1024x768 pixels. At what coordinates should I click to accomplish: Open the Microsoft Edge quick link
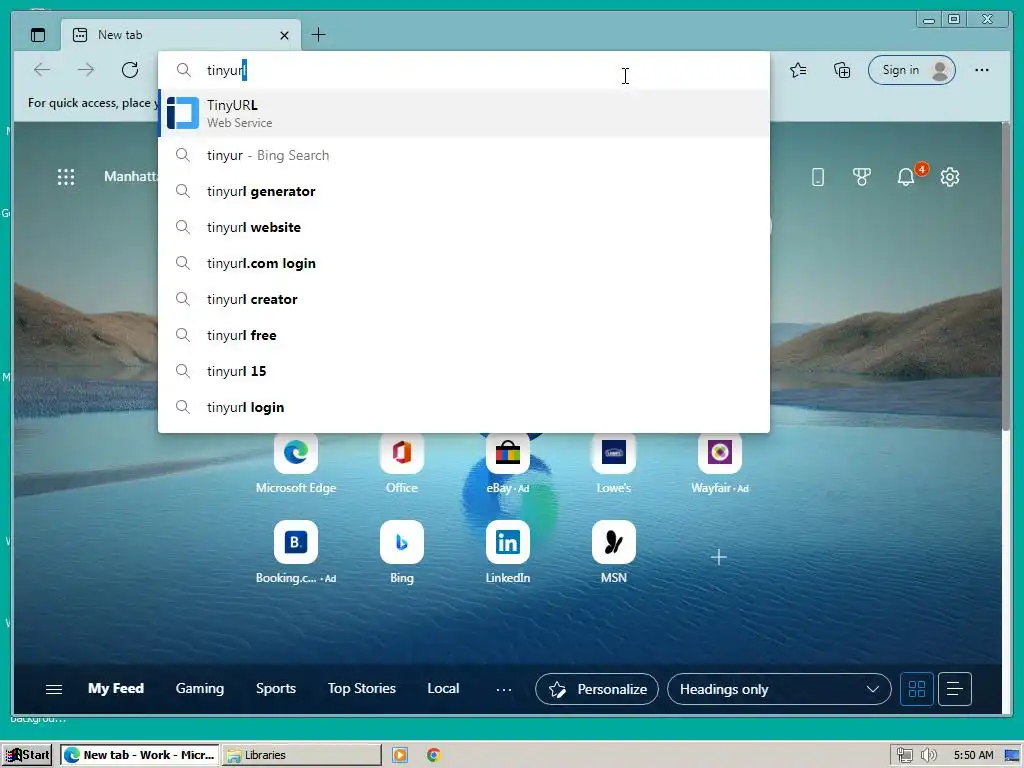296,462
